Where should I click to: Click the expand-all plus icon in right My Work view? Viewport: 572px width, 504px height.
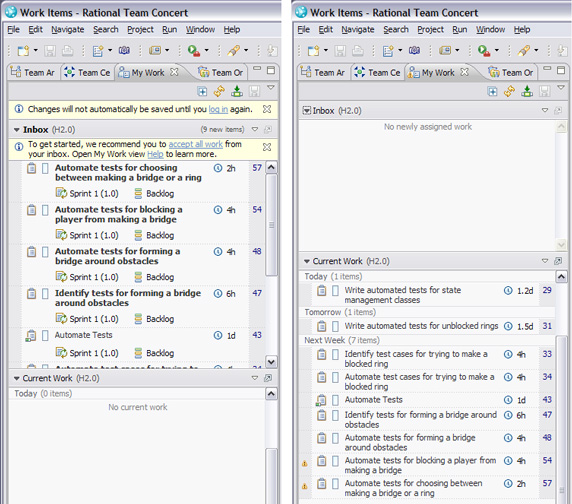pyautogui.click(x=492, y=91)
